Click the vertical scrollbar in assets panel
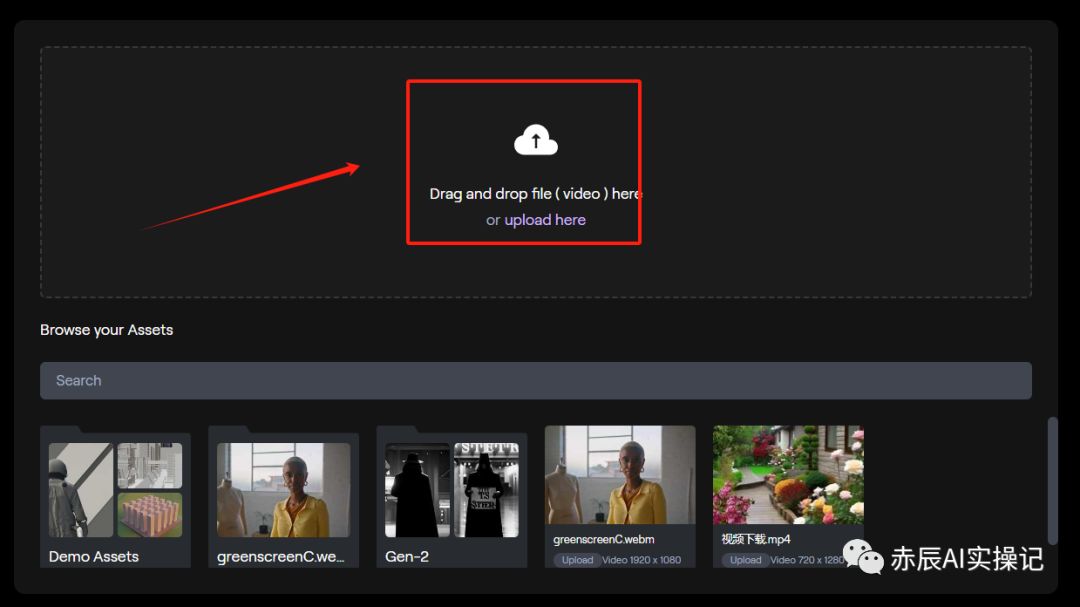Viewport: 1080px width, 607px height. 1052,480
